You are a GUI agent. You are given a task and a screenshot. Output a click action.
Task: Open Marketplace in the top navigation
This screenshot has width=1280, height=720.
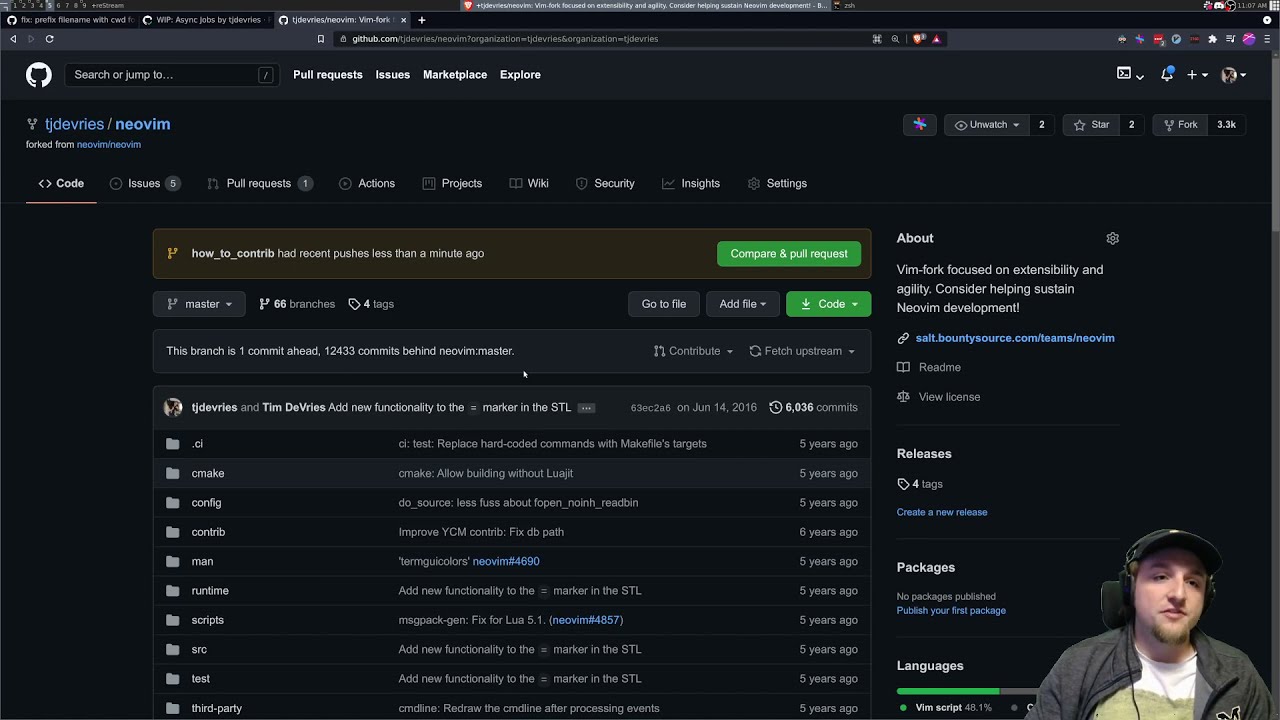455,75
